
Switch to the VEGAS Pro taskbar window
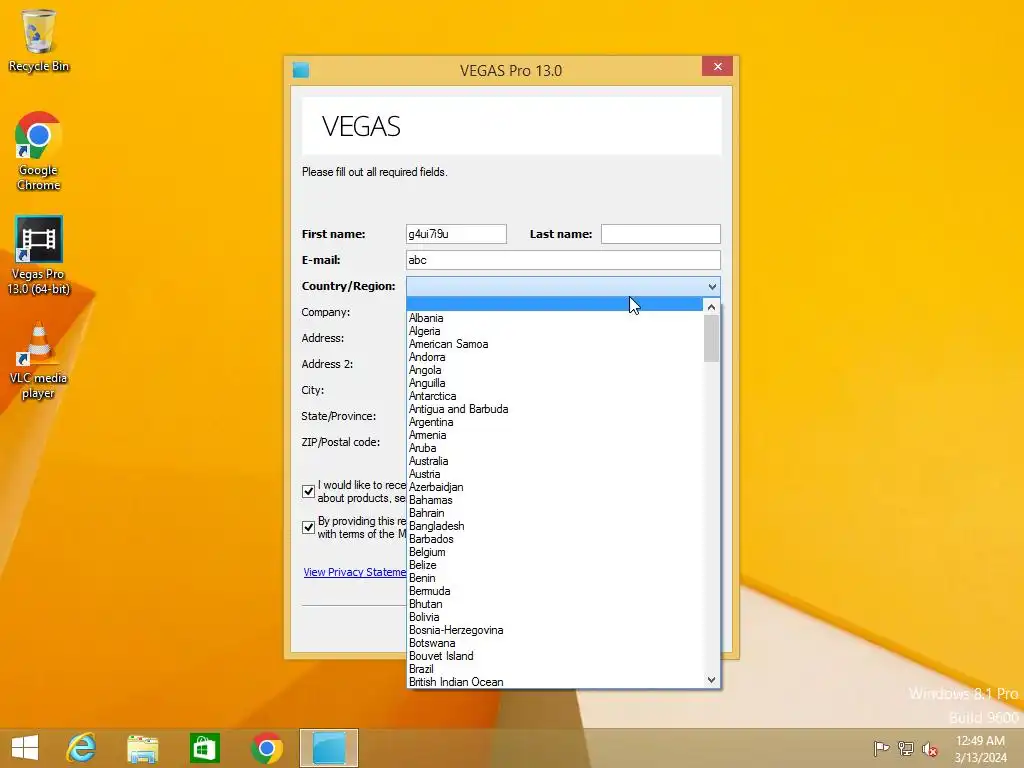(x=329, y=748)
